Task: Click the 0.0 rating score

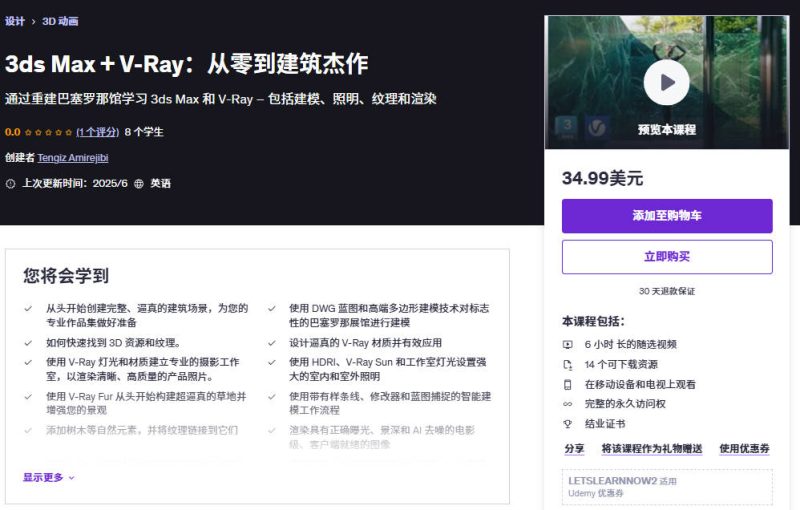Action: (13, 132)
